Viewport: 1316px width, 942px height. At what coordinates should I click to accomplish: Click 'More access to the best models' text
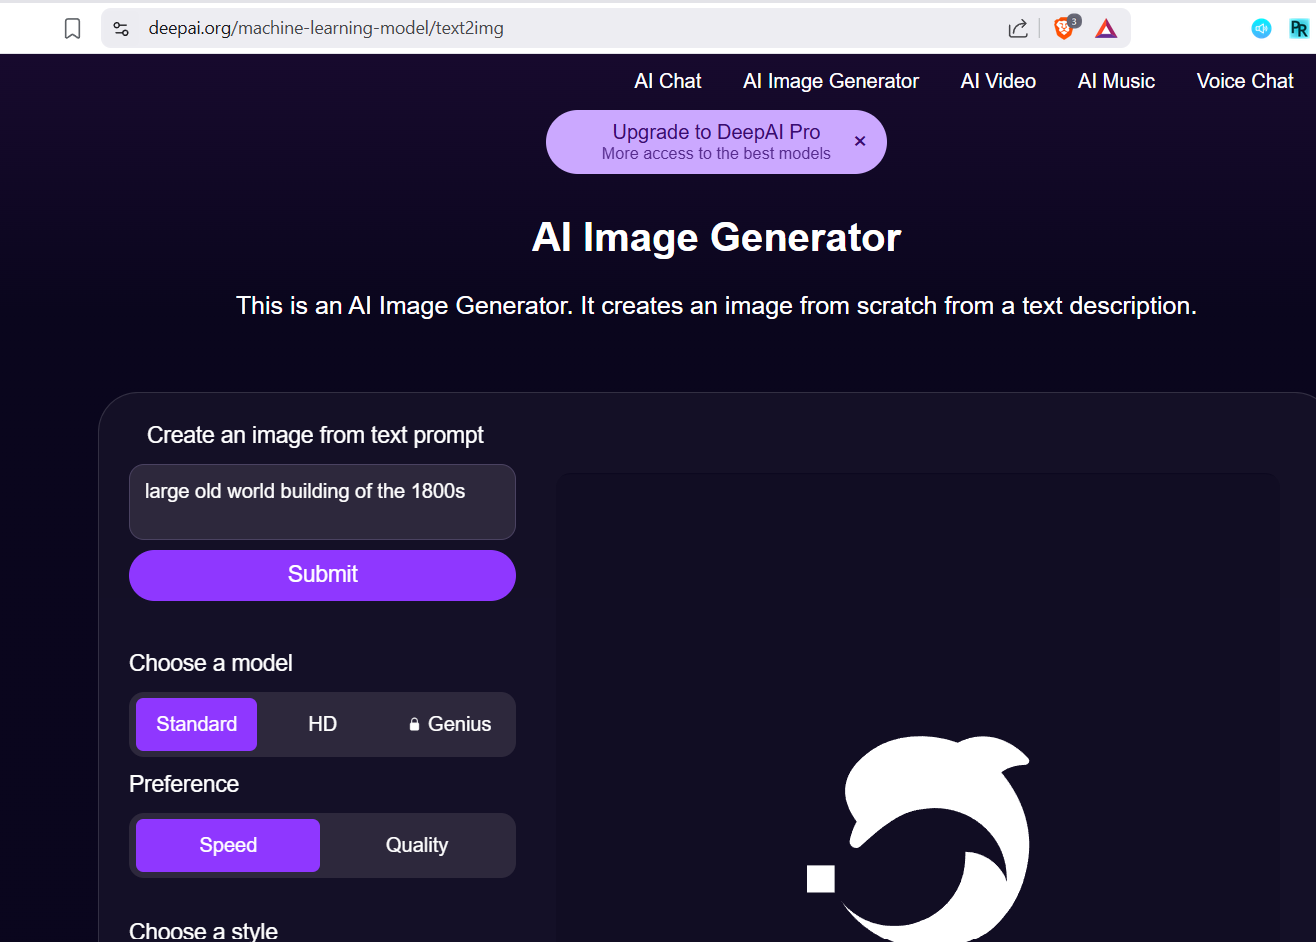coord(716,154)
